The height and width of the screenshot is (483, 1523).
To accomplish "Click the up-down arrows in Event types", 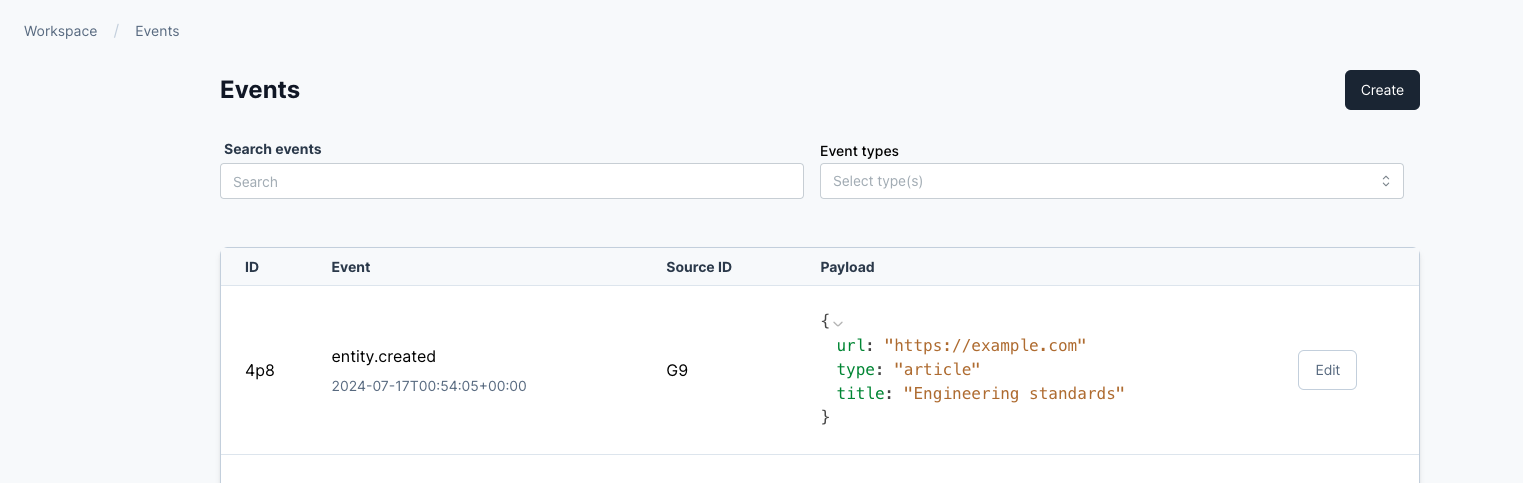I will click(x=1385, y=182).
